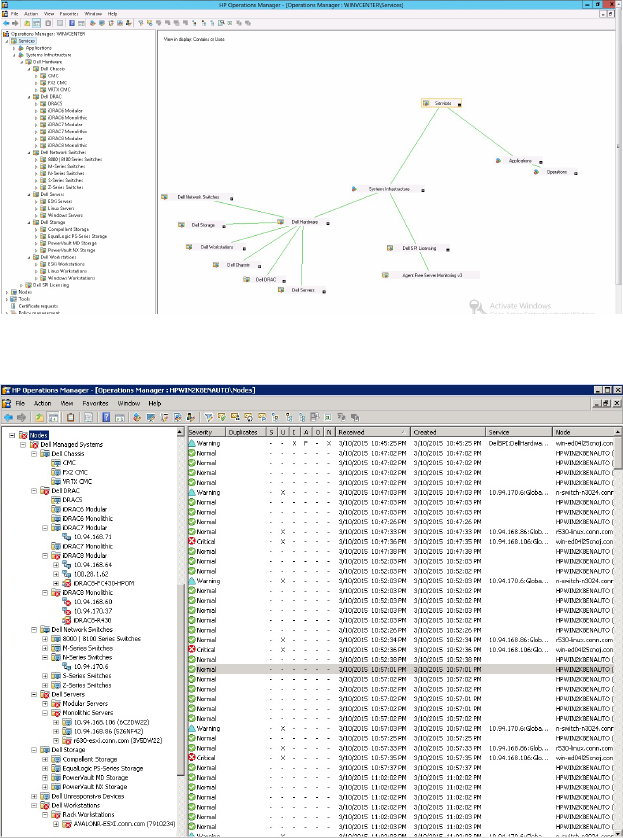Collapse Dell DRAC branch in Nodes tree

(34, 491)
